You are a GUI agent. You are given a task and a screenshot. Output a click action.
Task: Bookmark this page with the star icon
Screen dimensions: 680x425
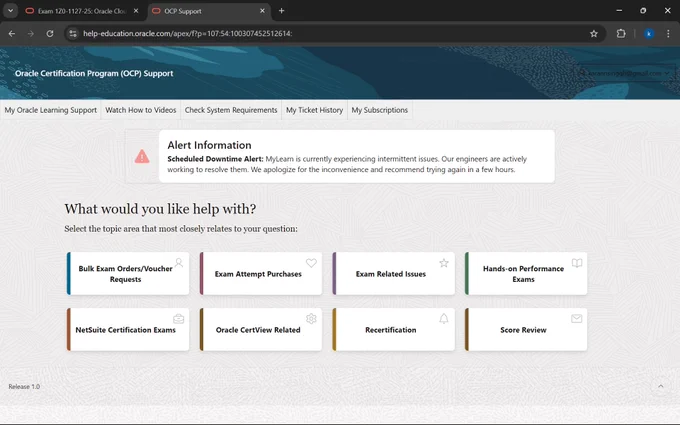point(594,33)
